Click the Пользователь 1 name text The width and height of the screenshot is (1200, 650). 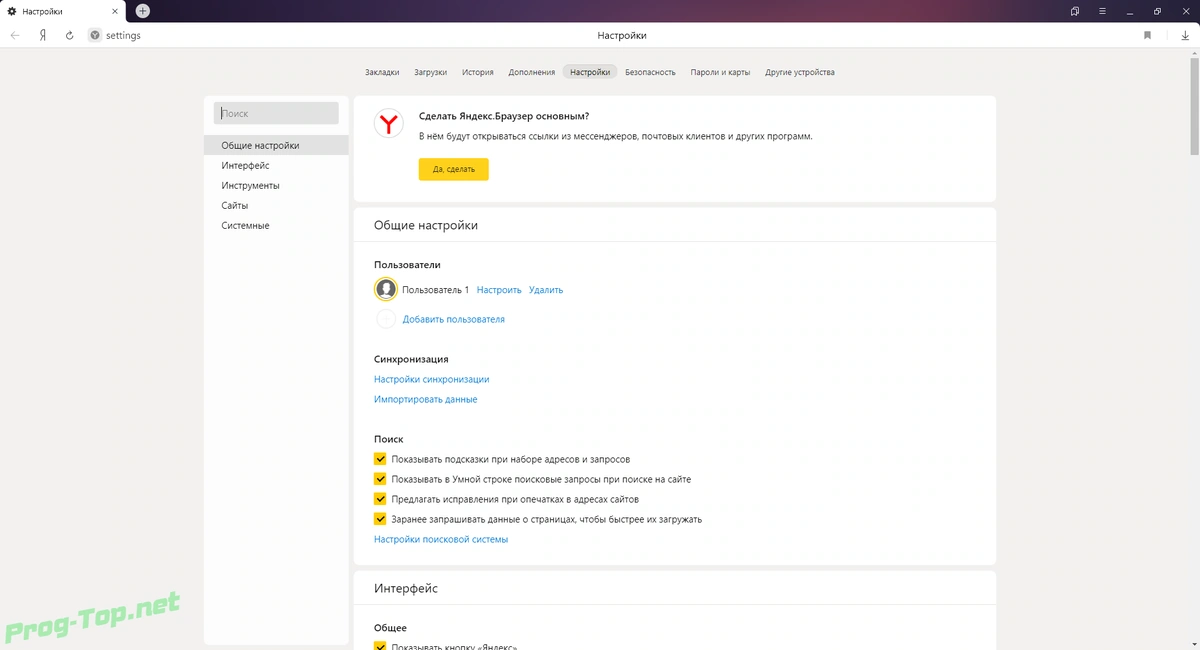(x=435, y=290)
